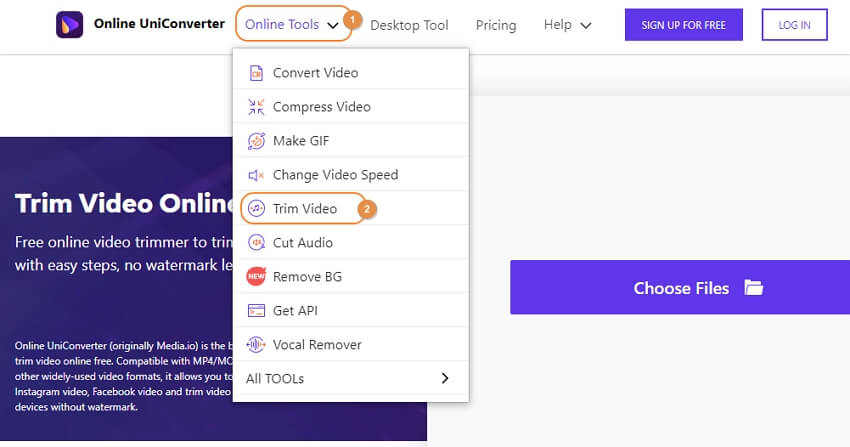Click the Trim Video Online heading
Viewport: 850px width, 447px height.
pos(124,204)
